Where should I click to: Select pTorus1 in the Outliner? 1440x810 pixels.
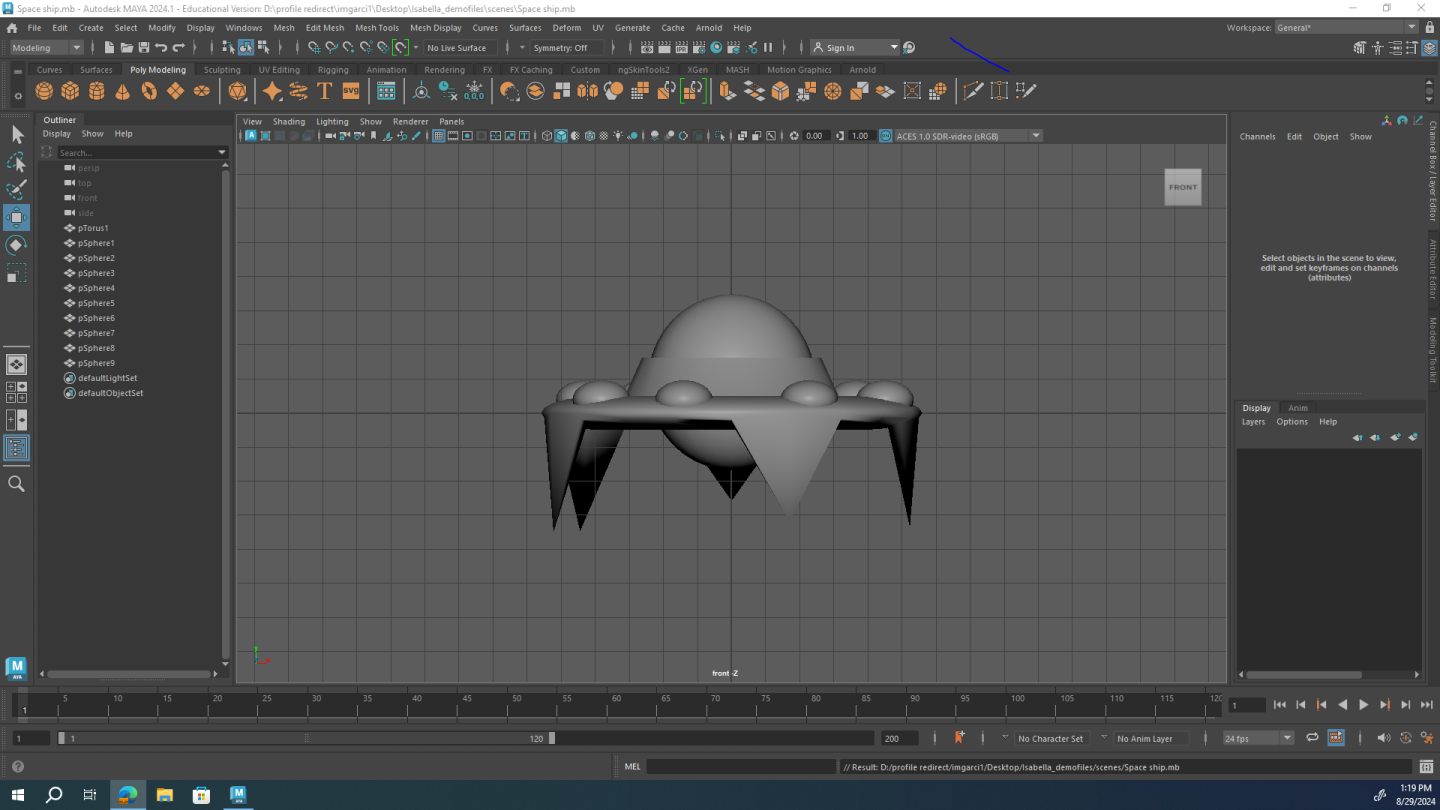[x=93, y=228]
